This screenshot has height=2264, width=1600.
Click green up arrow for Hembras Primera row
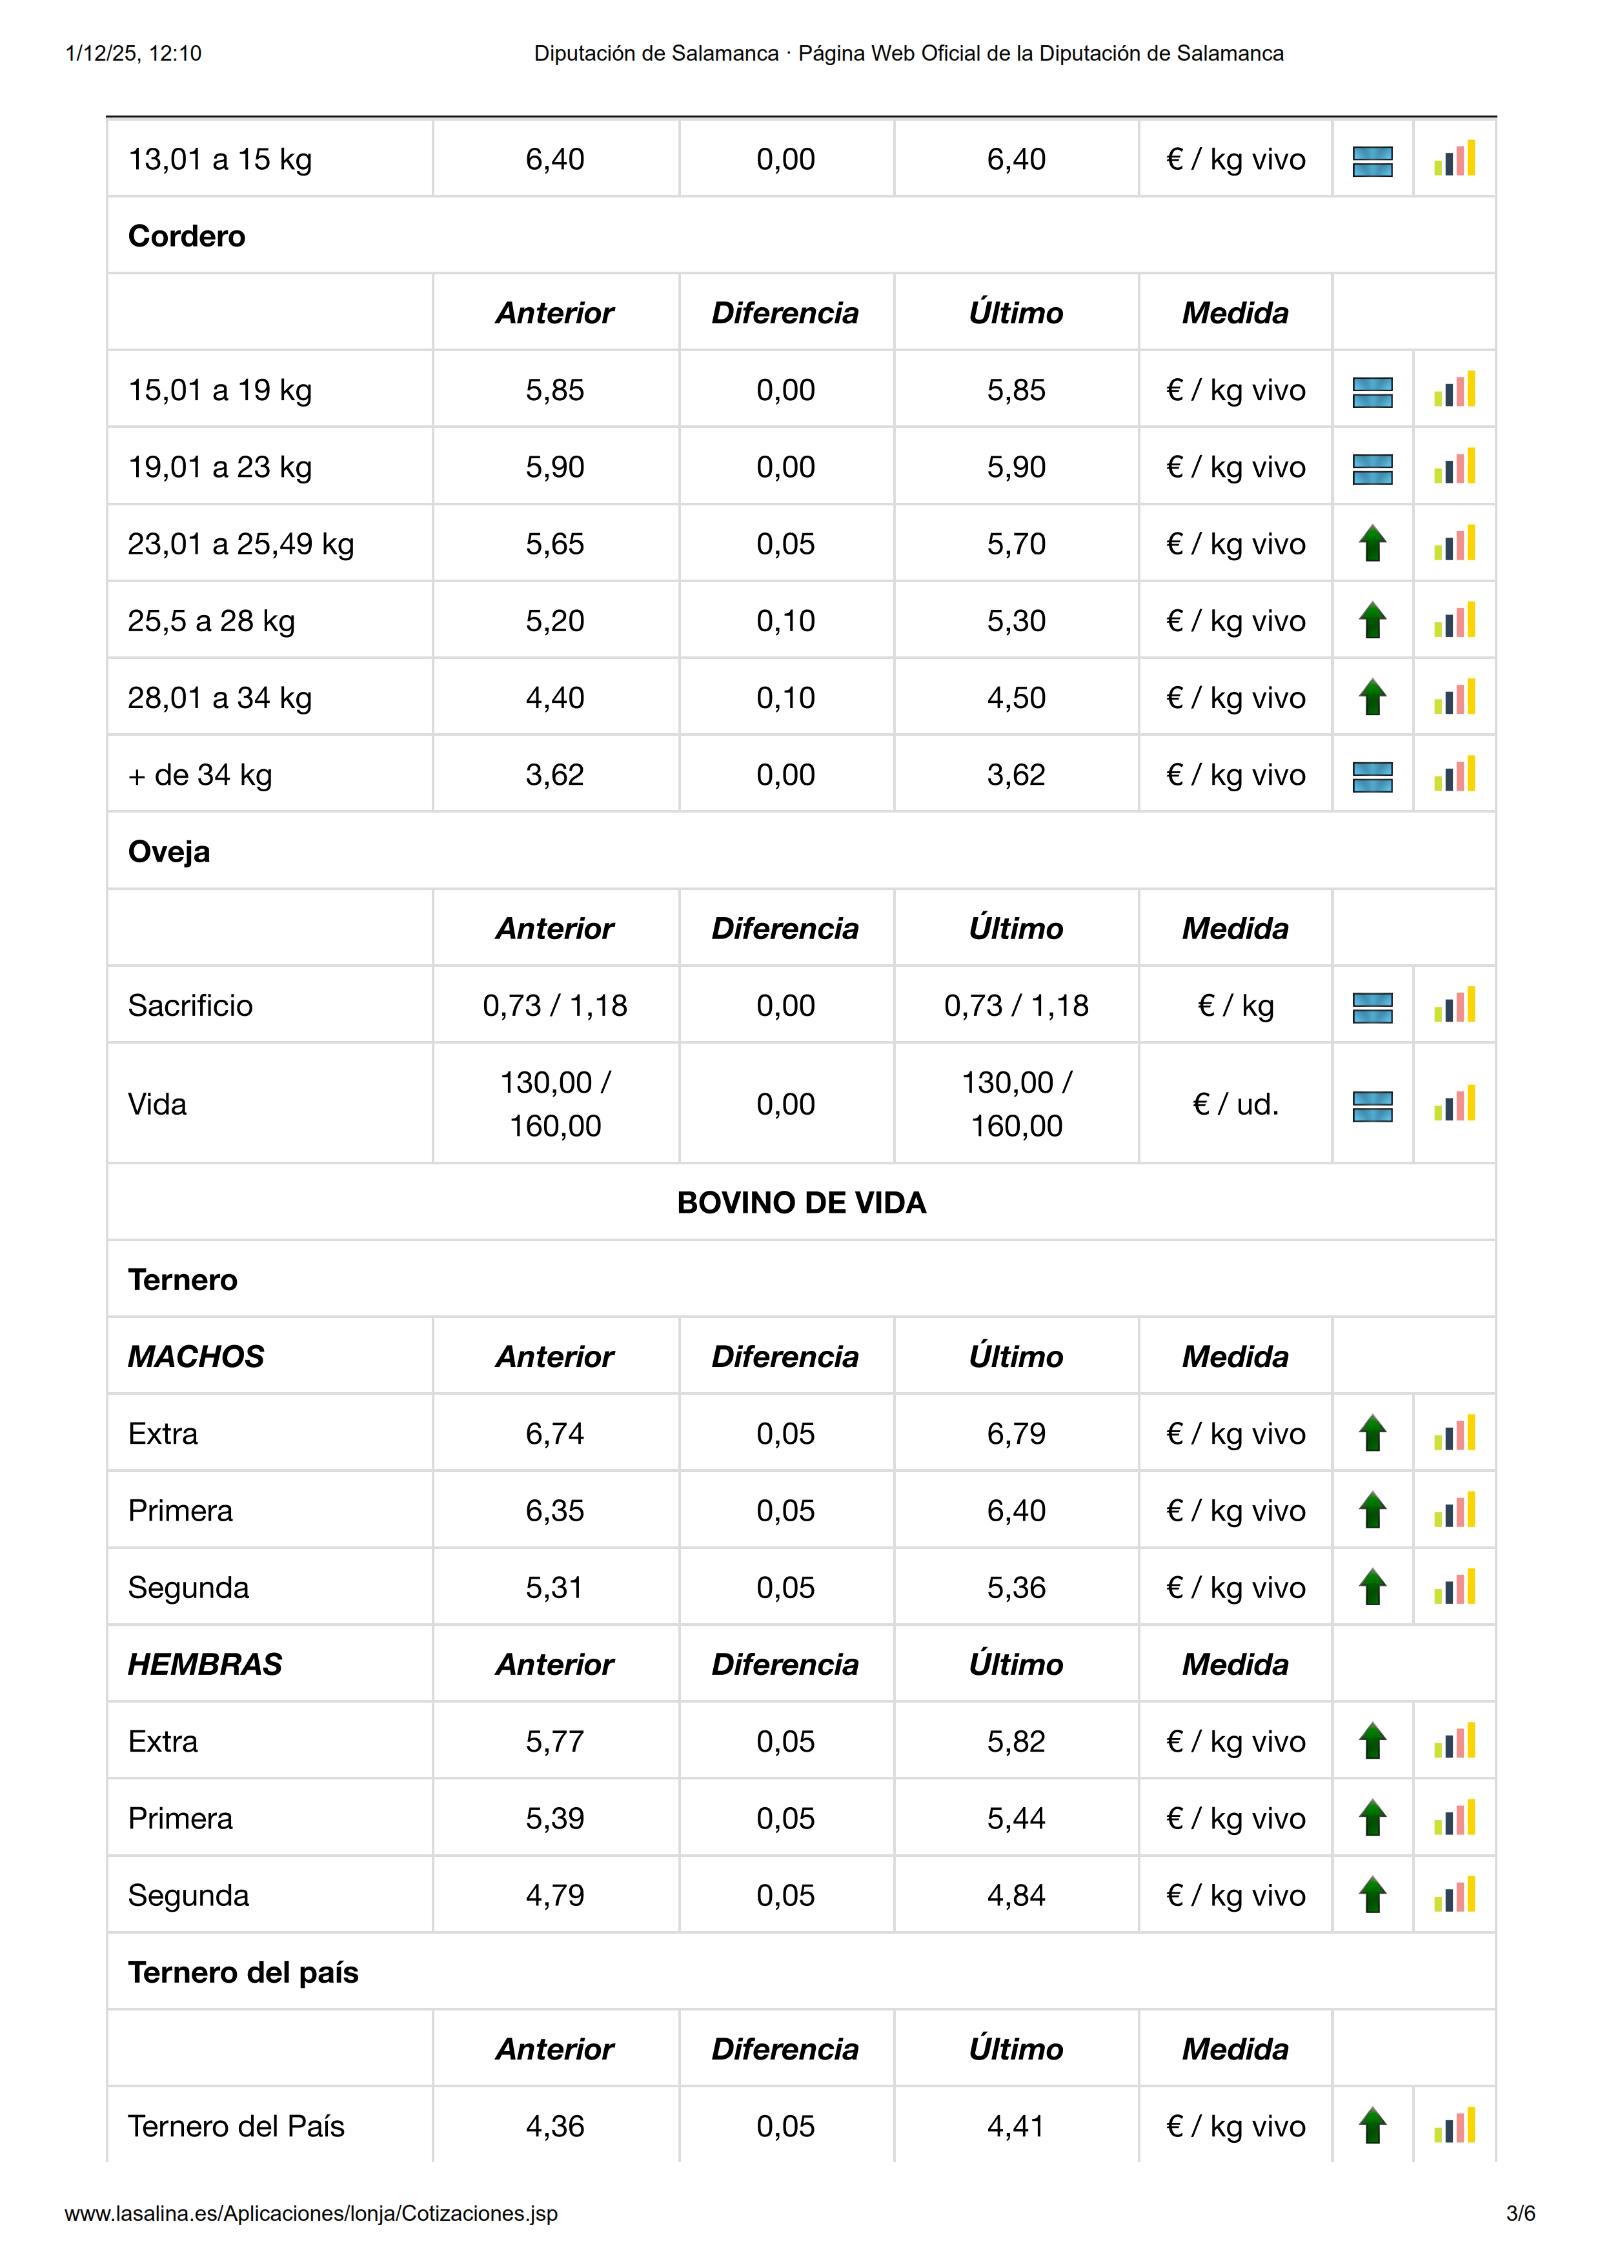pos(1372,1819)
